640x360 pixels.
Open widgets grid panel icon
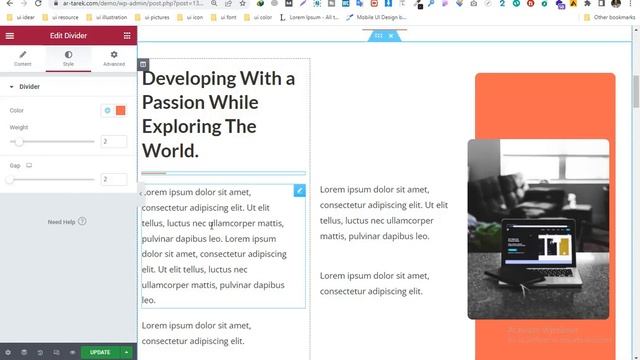click(x=127, y=36)
